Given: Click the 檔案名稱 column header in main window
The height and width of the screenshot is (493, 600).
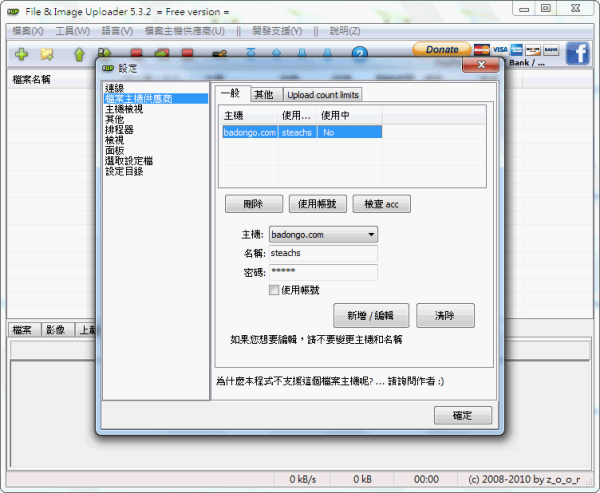Looking at the screenshot, I should [31, 80].
